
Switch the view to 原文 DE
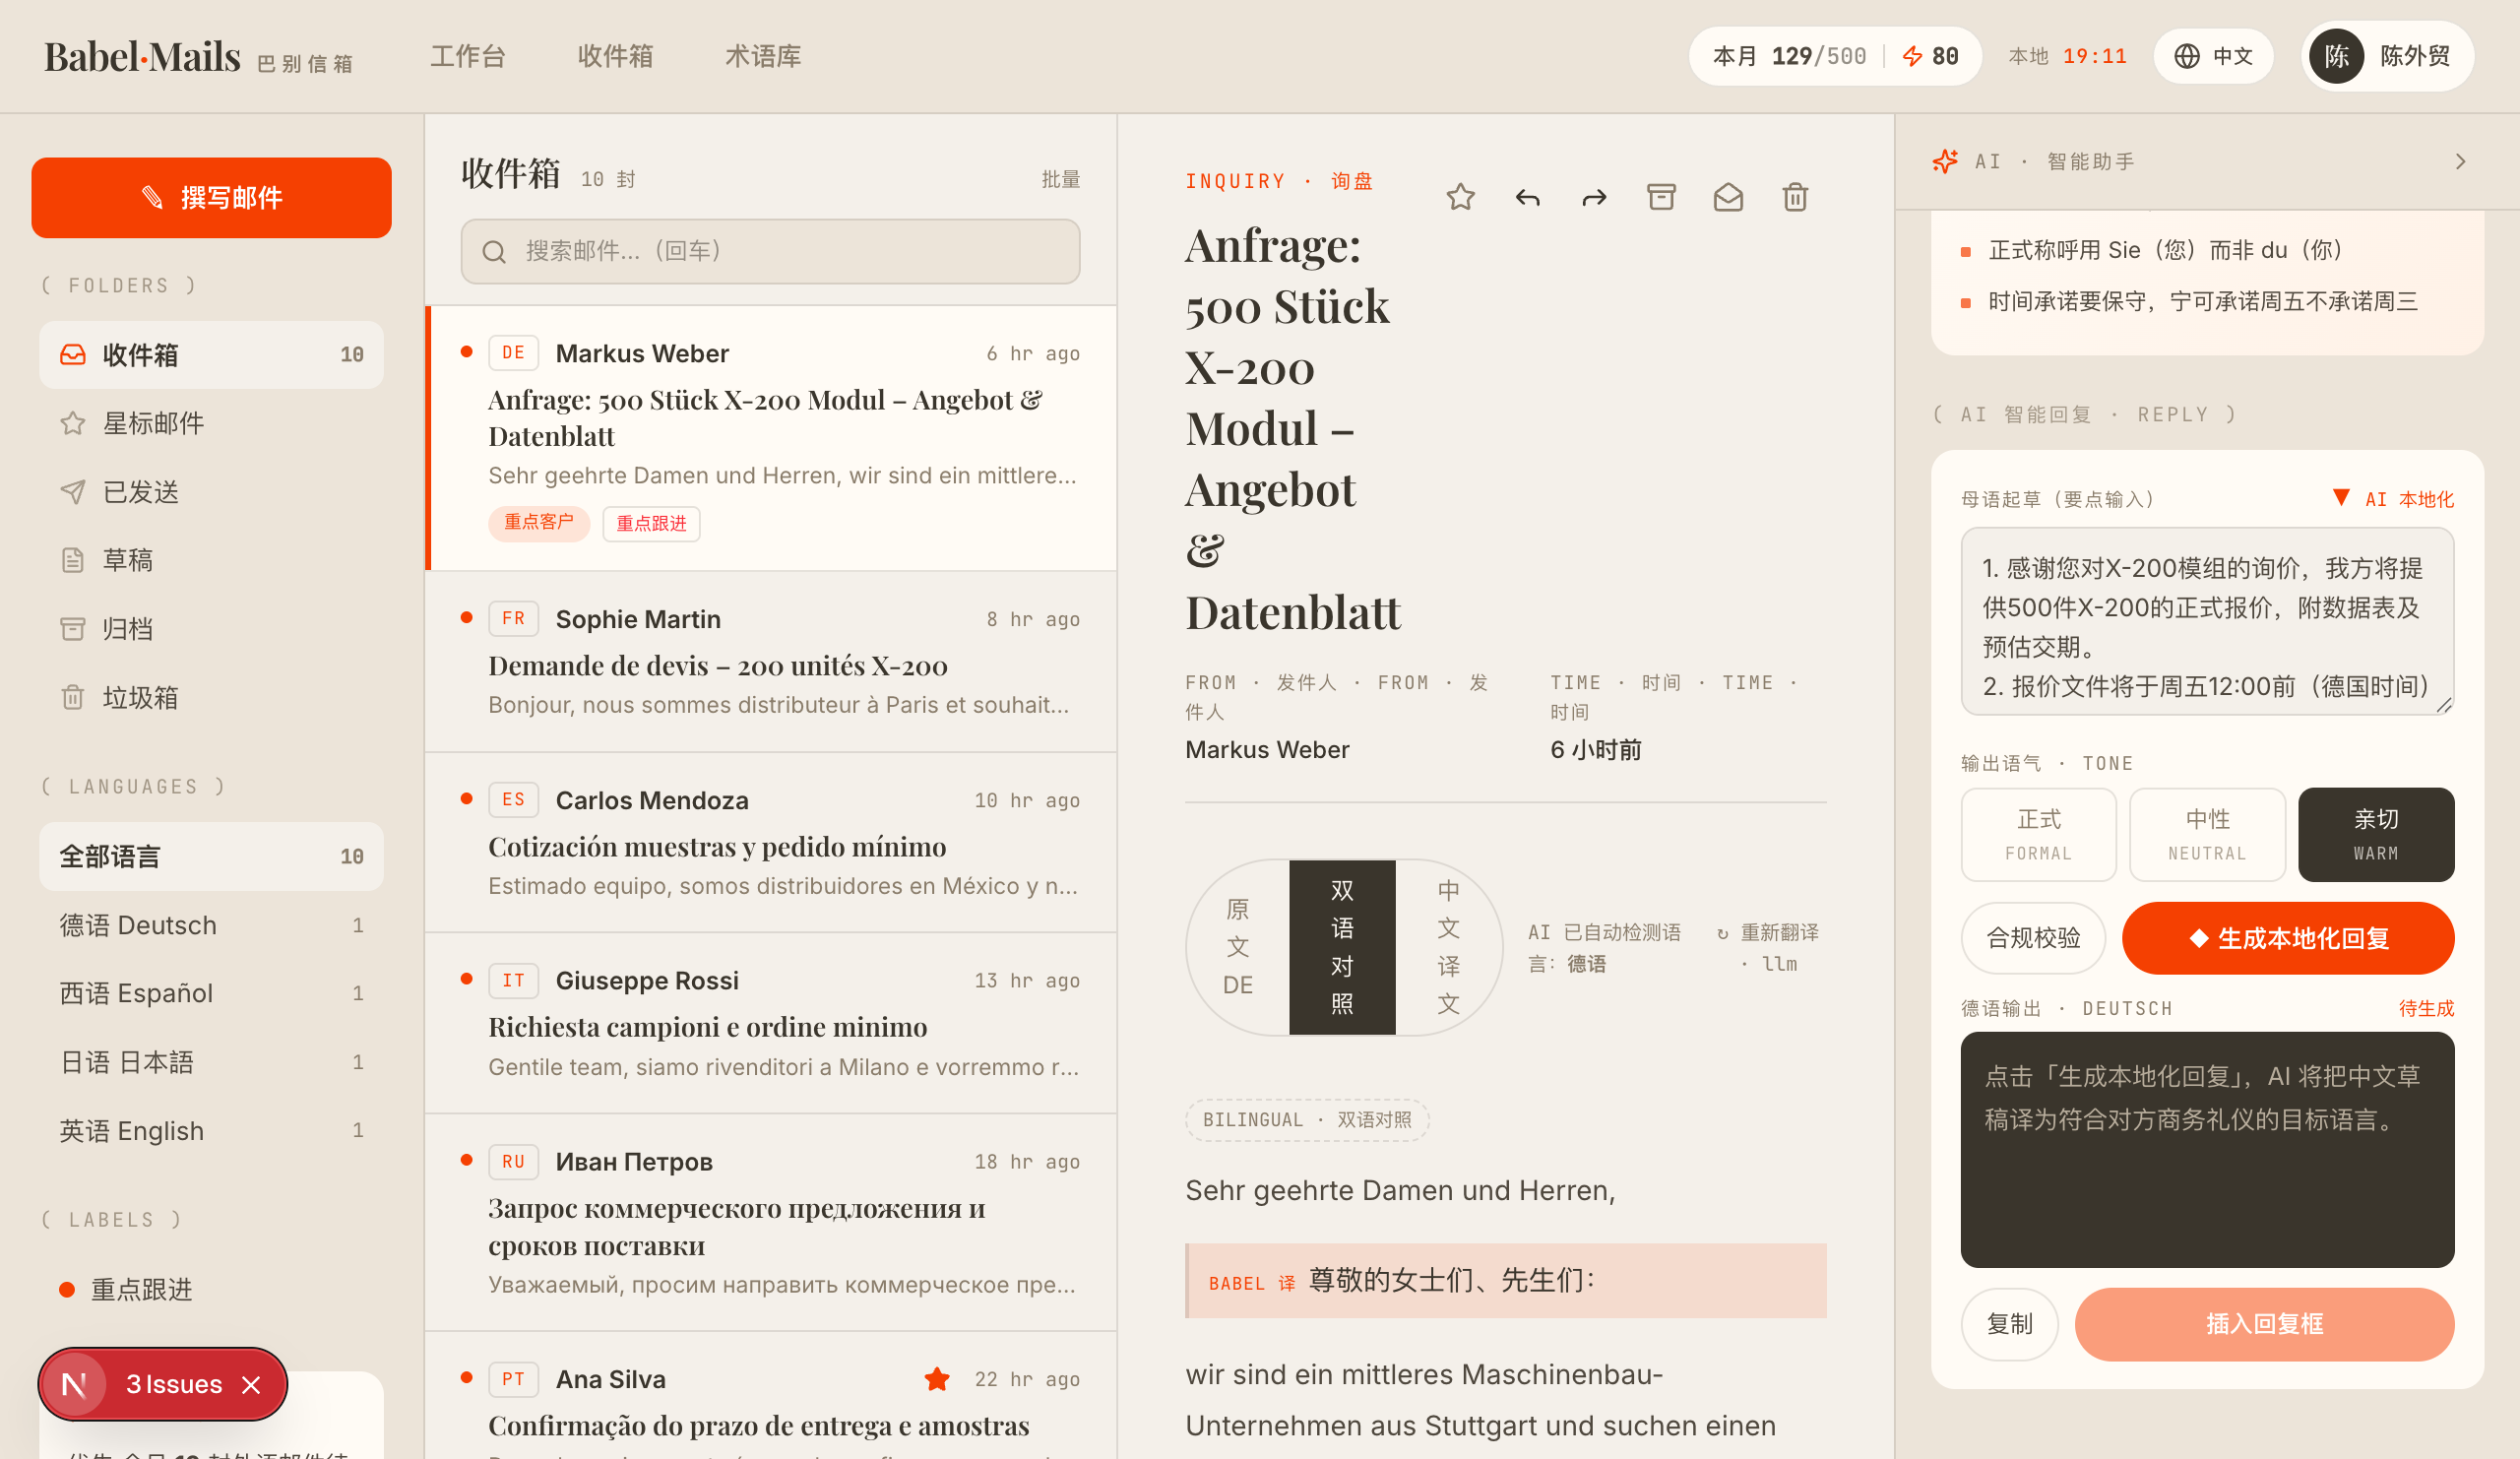click(x=1238, y=947)
